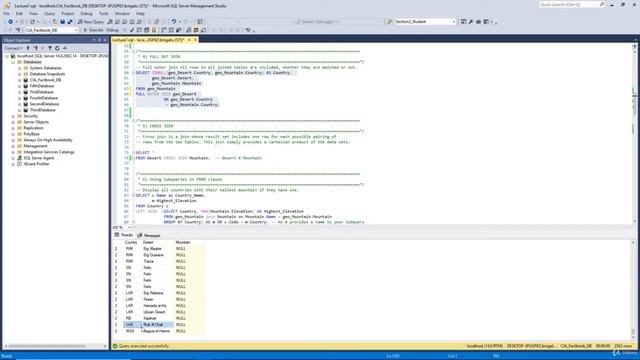Click the Undo arrow icon
The image size is (640, 360).
(174, 22)
